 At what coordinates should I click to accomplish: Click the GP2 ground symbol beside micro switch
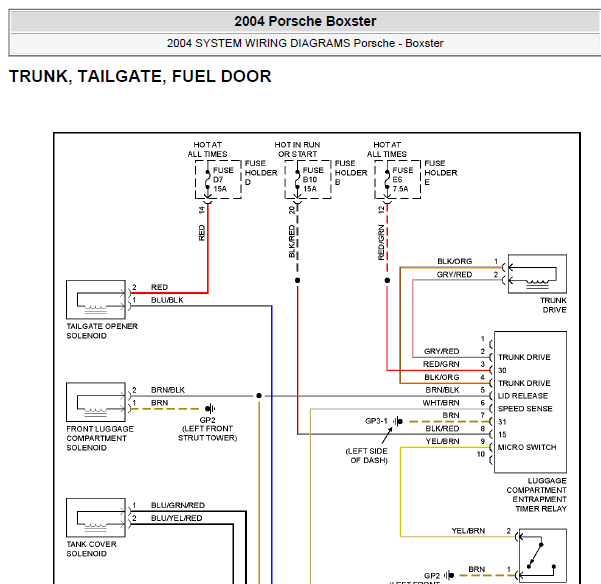450,575
